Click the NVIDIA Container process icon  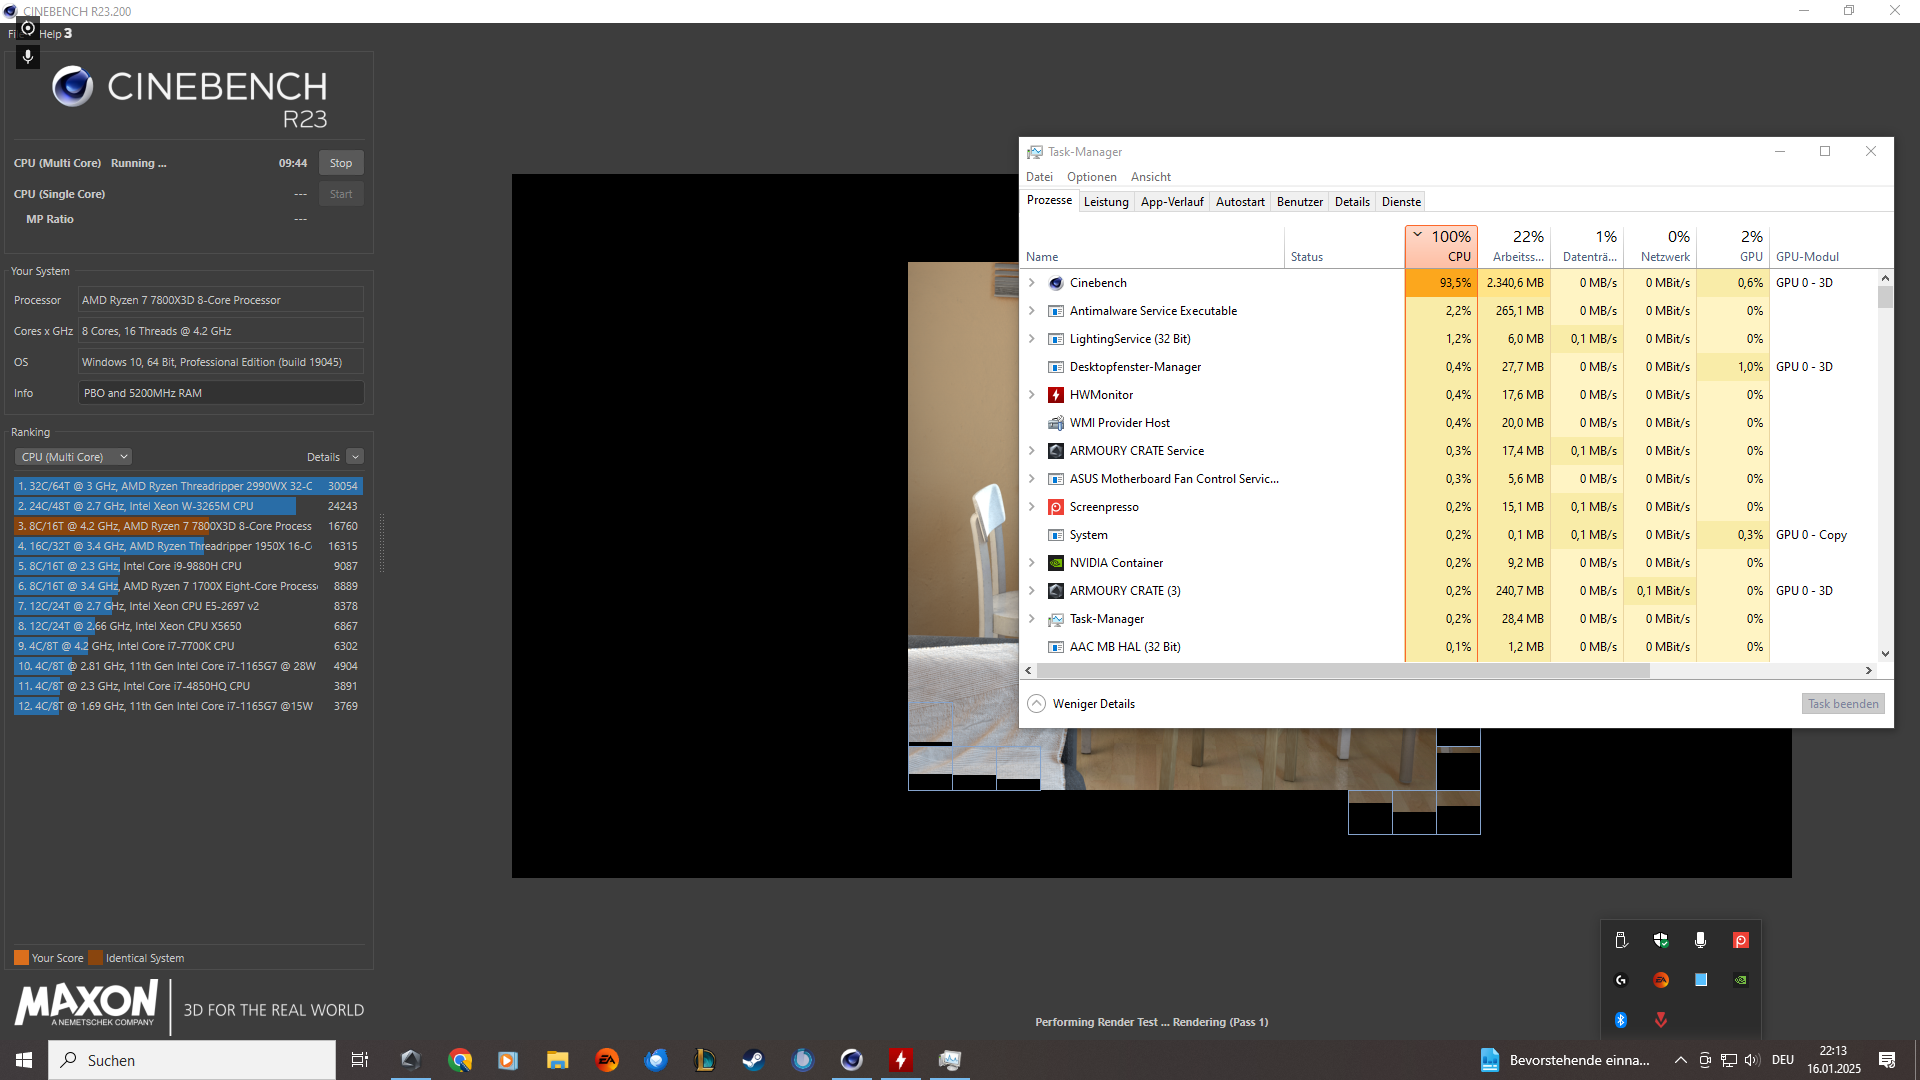[1055, 563]
